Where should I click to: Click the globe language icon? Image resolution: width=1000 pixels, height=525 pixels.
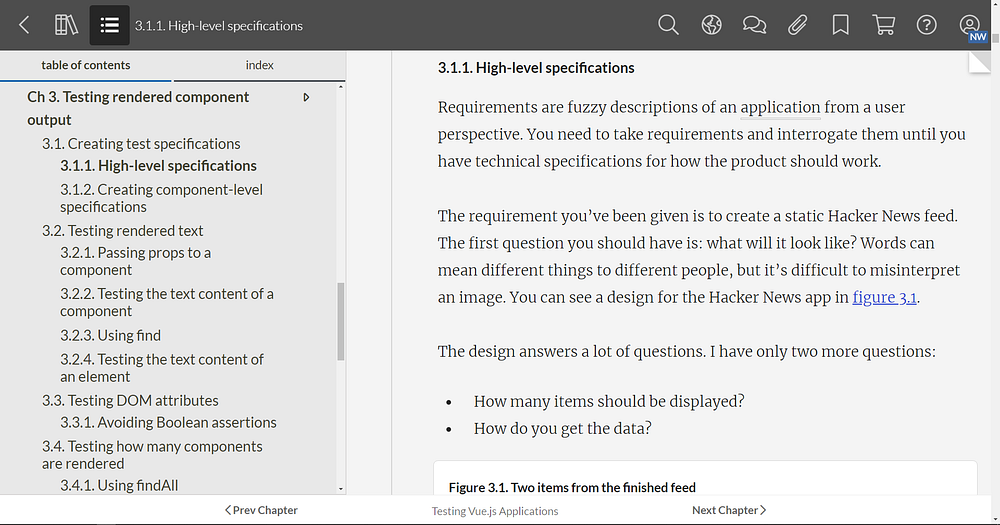coord(711,25)
